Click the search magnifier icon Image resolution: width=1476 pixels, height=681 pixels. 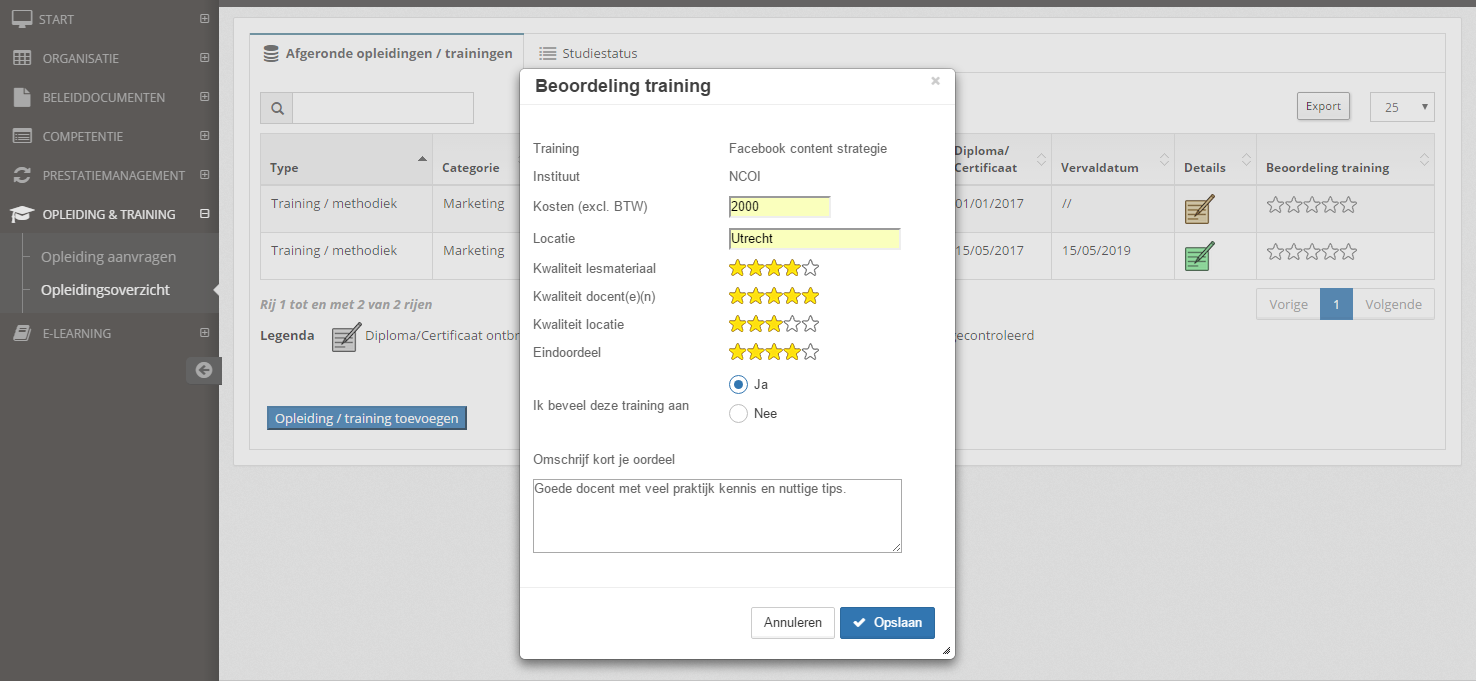(276, 108)
